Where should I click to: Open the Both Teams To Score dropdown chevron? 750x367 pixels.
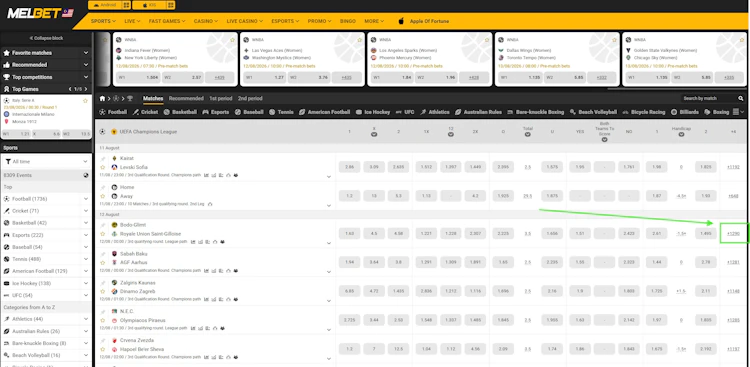click(605, 140)
